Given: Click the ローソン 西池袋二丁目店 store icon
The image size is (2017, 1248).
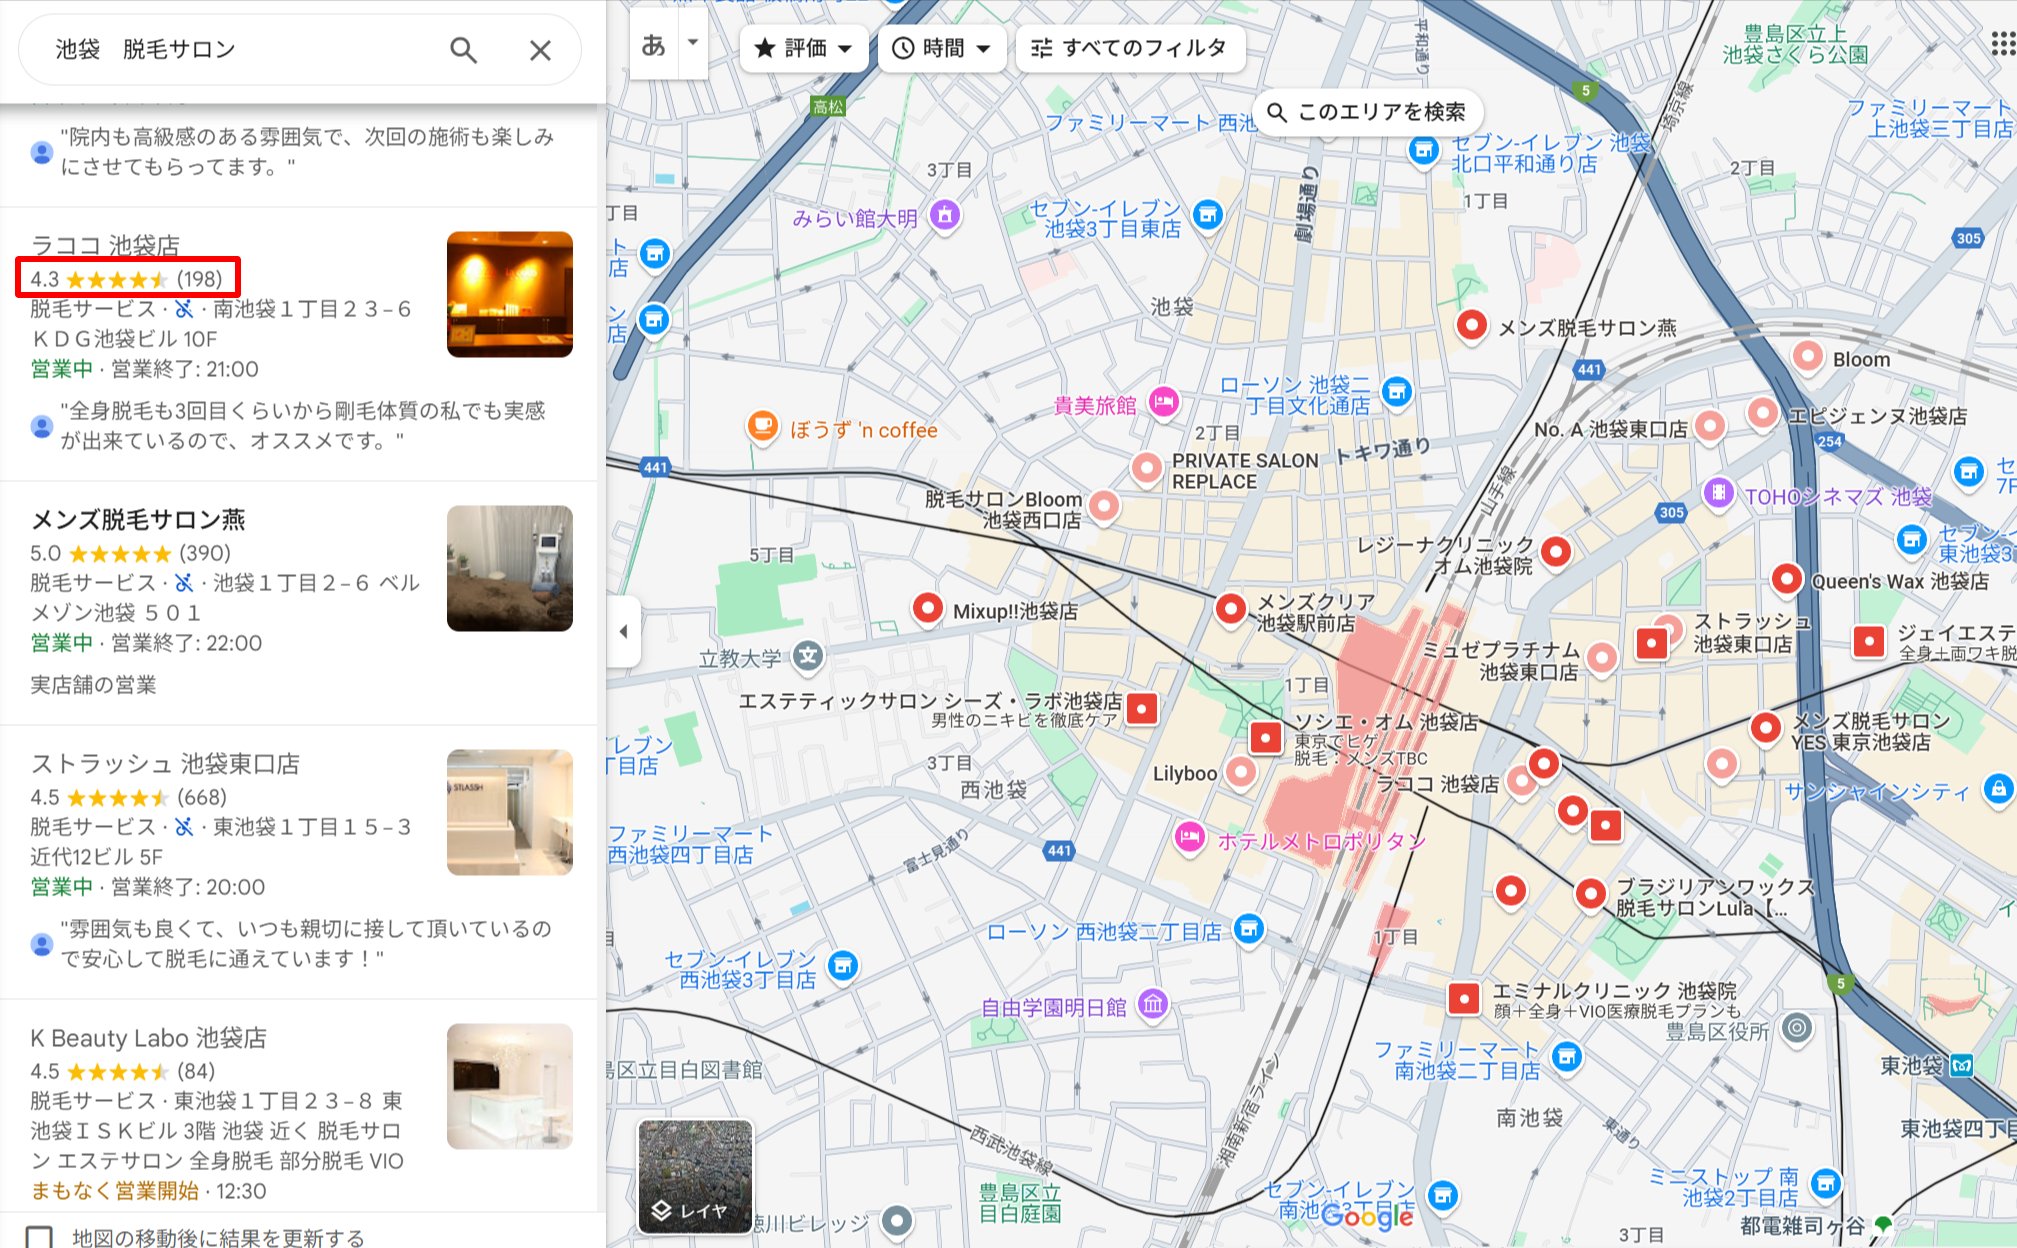Looking at the screenshot, I should coord(1249,929).
